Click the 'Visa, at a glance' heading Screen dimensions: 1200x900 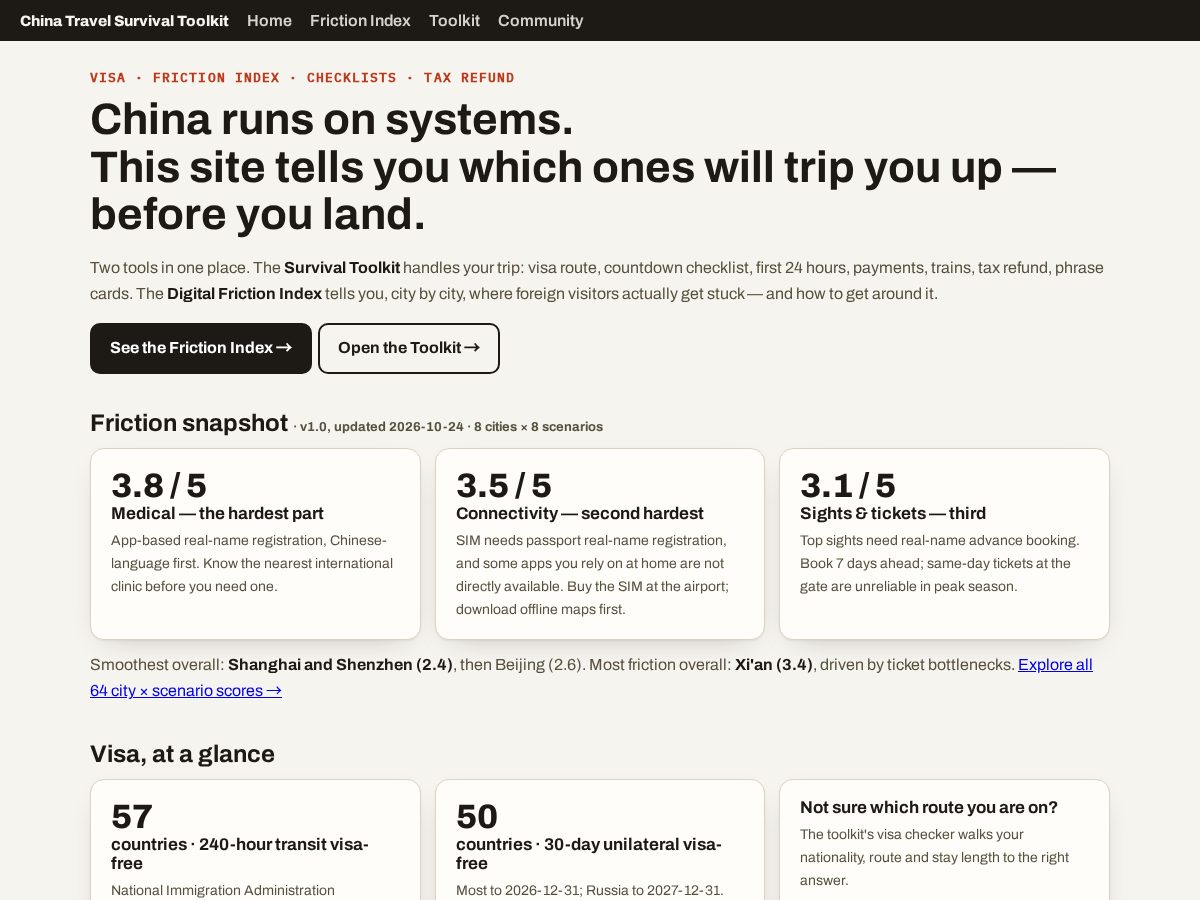pos(182,754)
